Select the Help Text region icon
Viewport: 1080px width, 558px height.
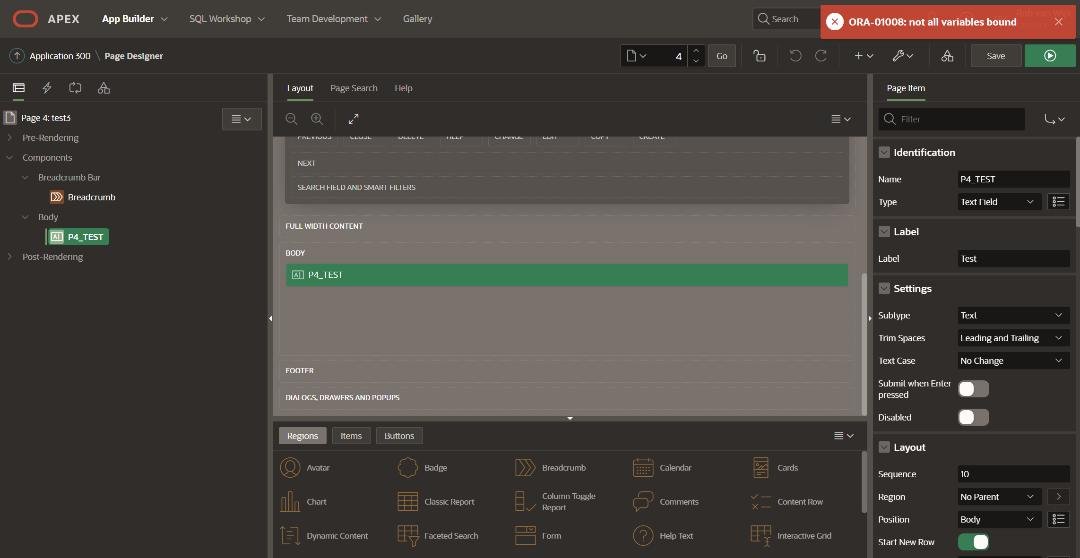coord(643,535)
